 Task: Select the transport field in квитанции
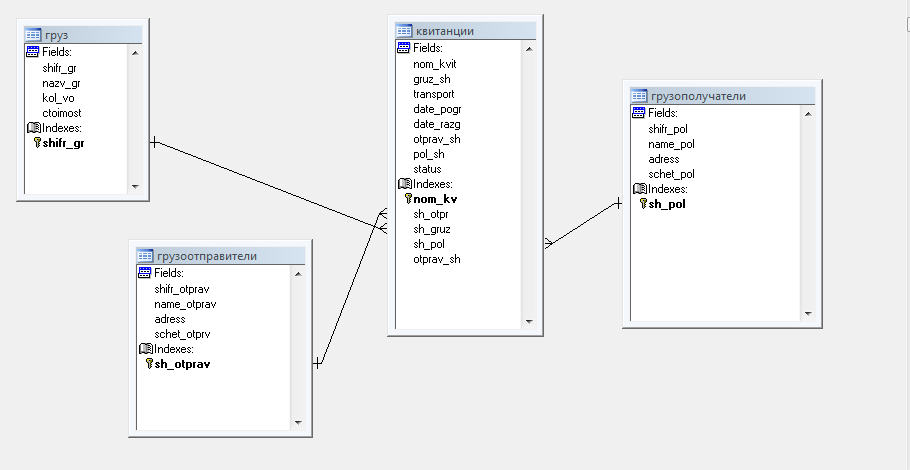click(x=434, y=94)
